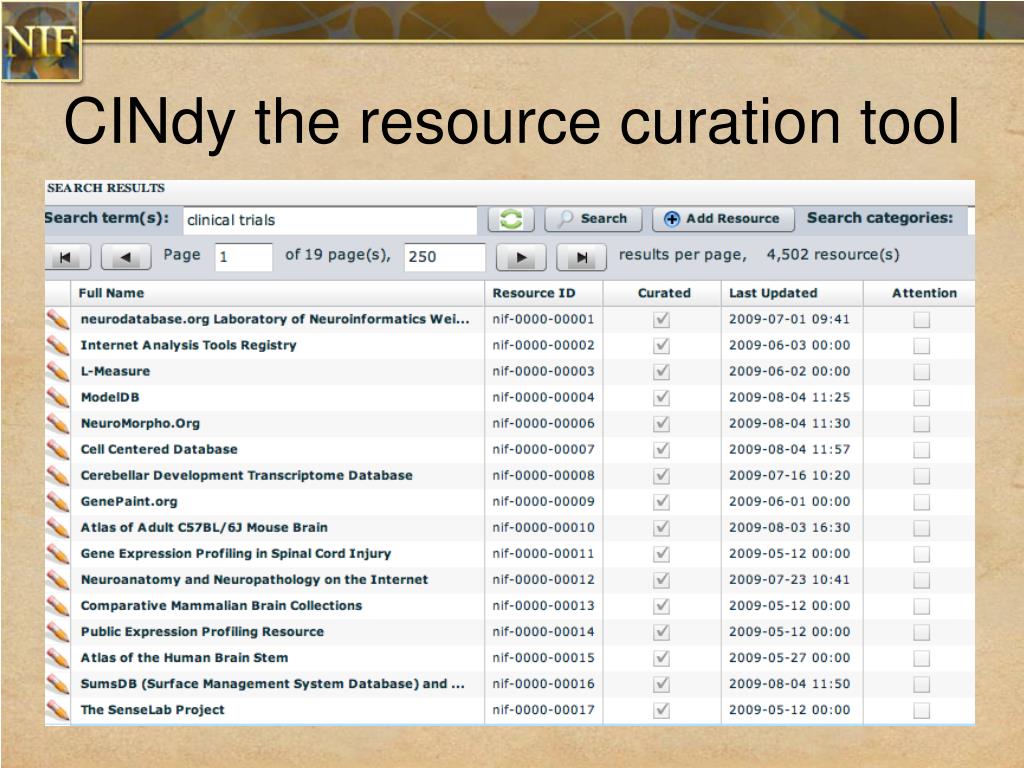Click Resource ID nif-0000-00010
The image size is (1024, 768).
543,528
